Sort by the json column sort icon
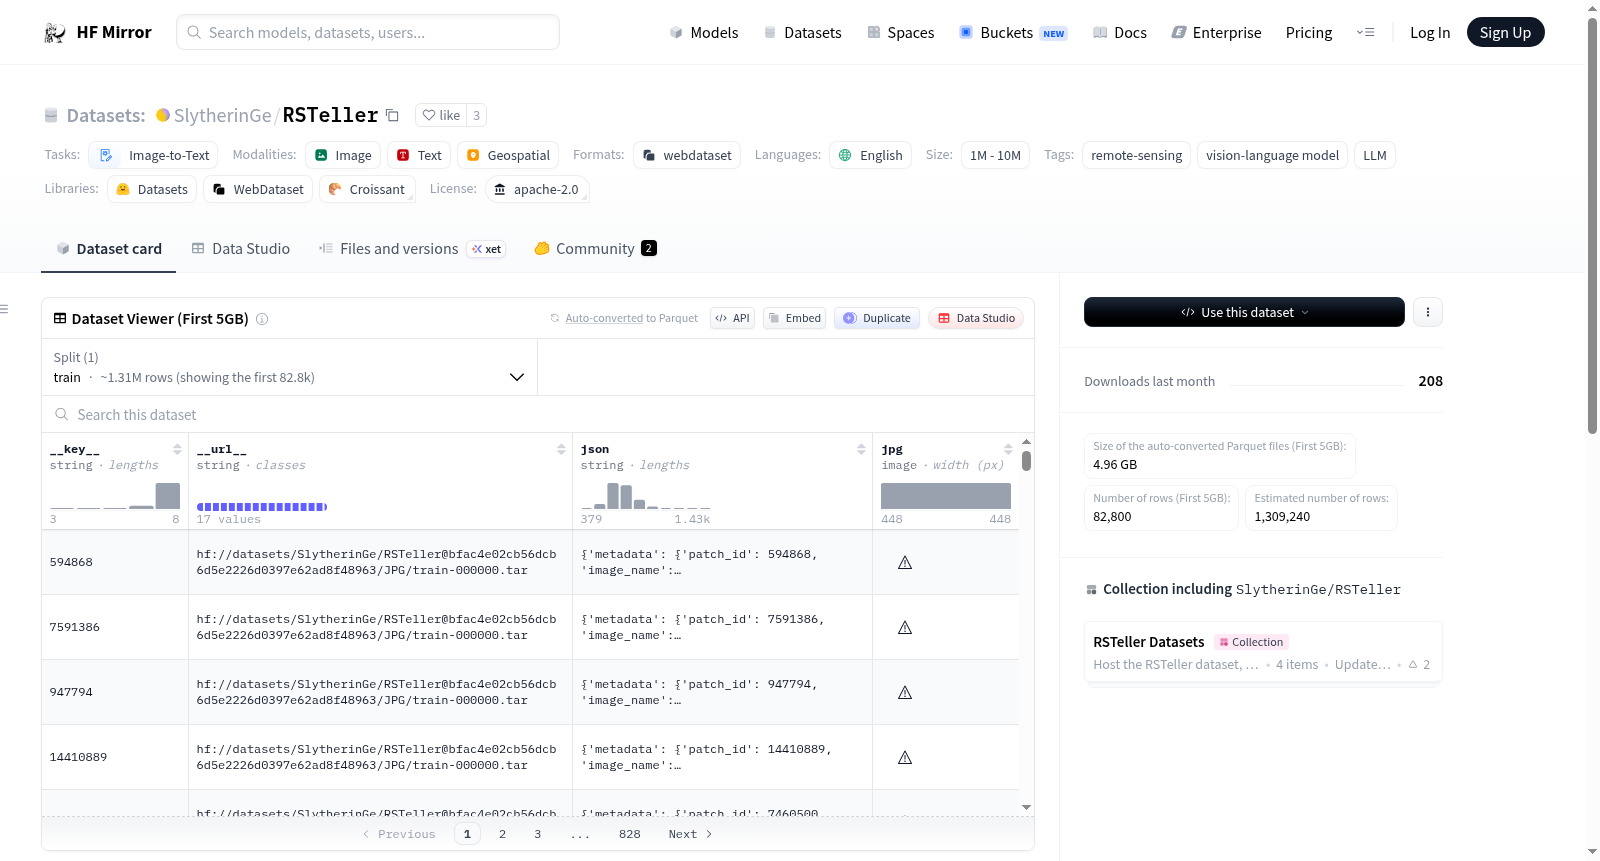 point(861,449)
